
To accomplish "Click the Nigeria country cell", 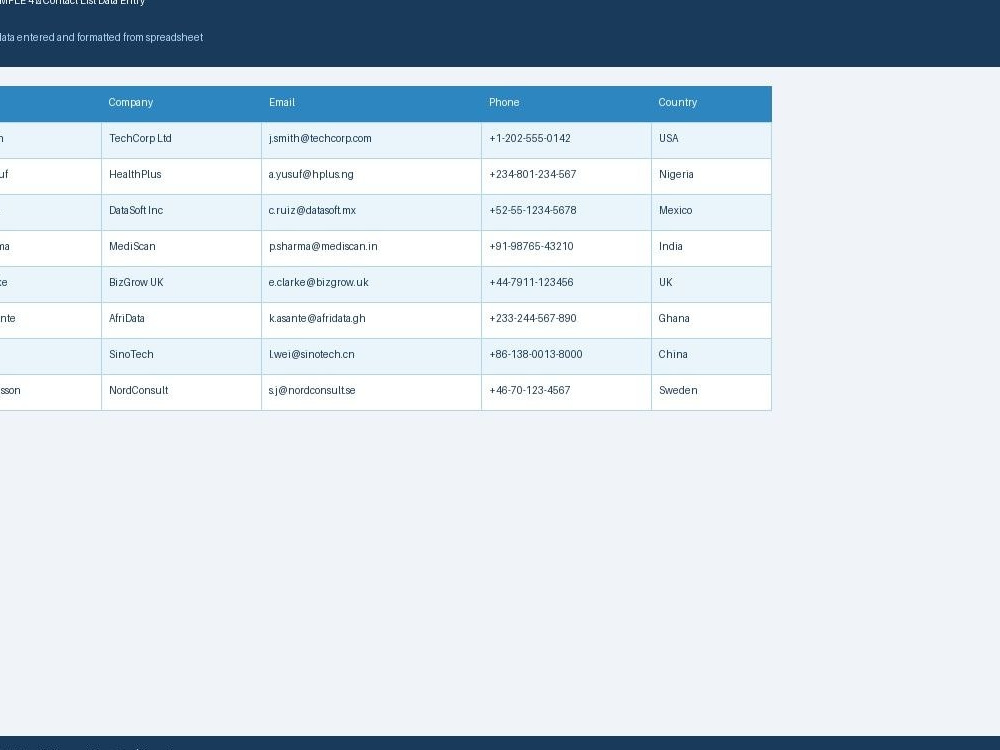I will click(x=711, y=176).
